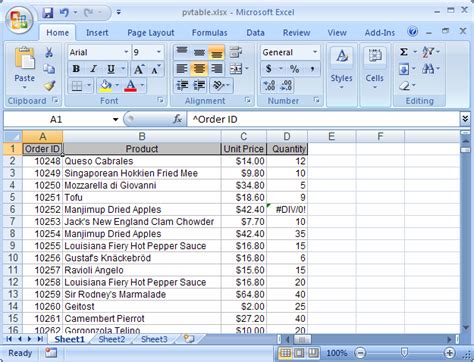
Task: Switch to Normal view in status bar
Action: (x=285, y=353)
